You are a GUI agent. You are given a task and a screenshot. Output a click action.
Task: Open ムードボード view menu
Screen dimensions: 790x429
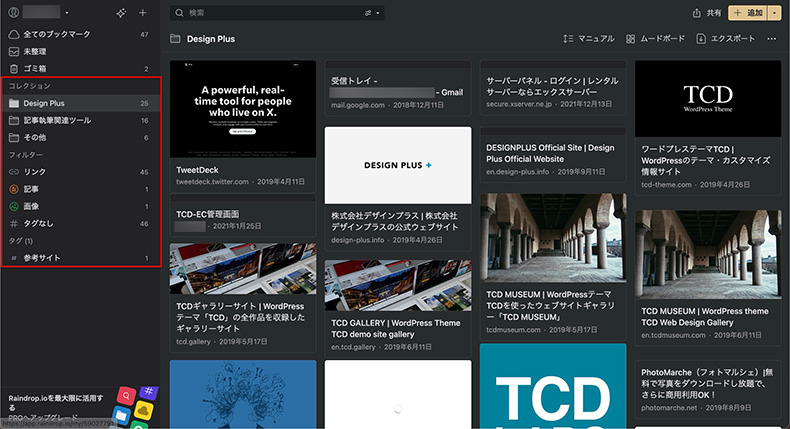coord(655,39)
